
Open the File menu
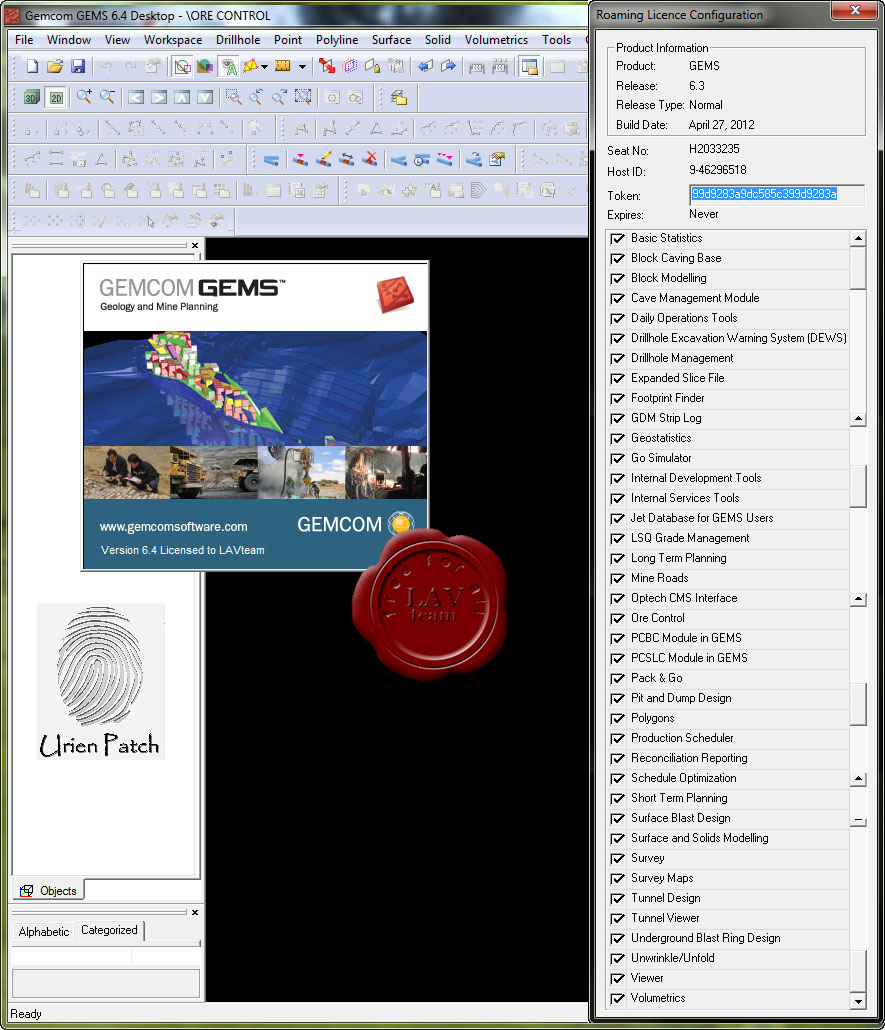(24, 40)
